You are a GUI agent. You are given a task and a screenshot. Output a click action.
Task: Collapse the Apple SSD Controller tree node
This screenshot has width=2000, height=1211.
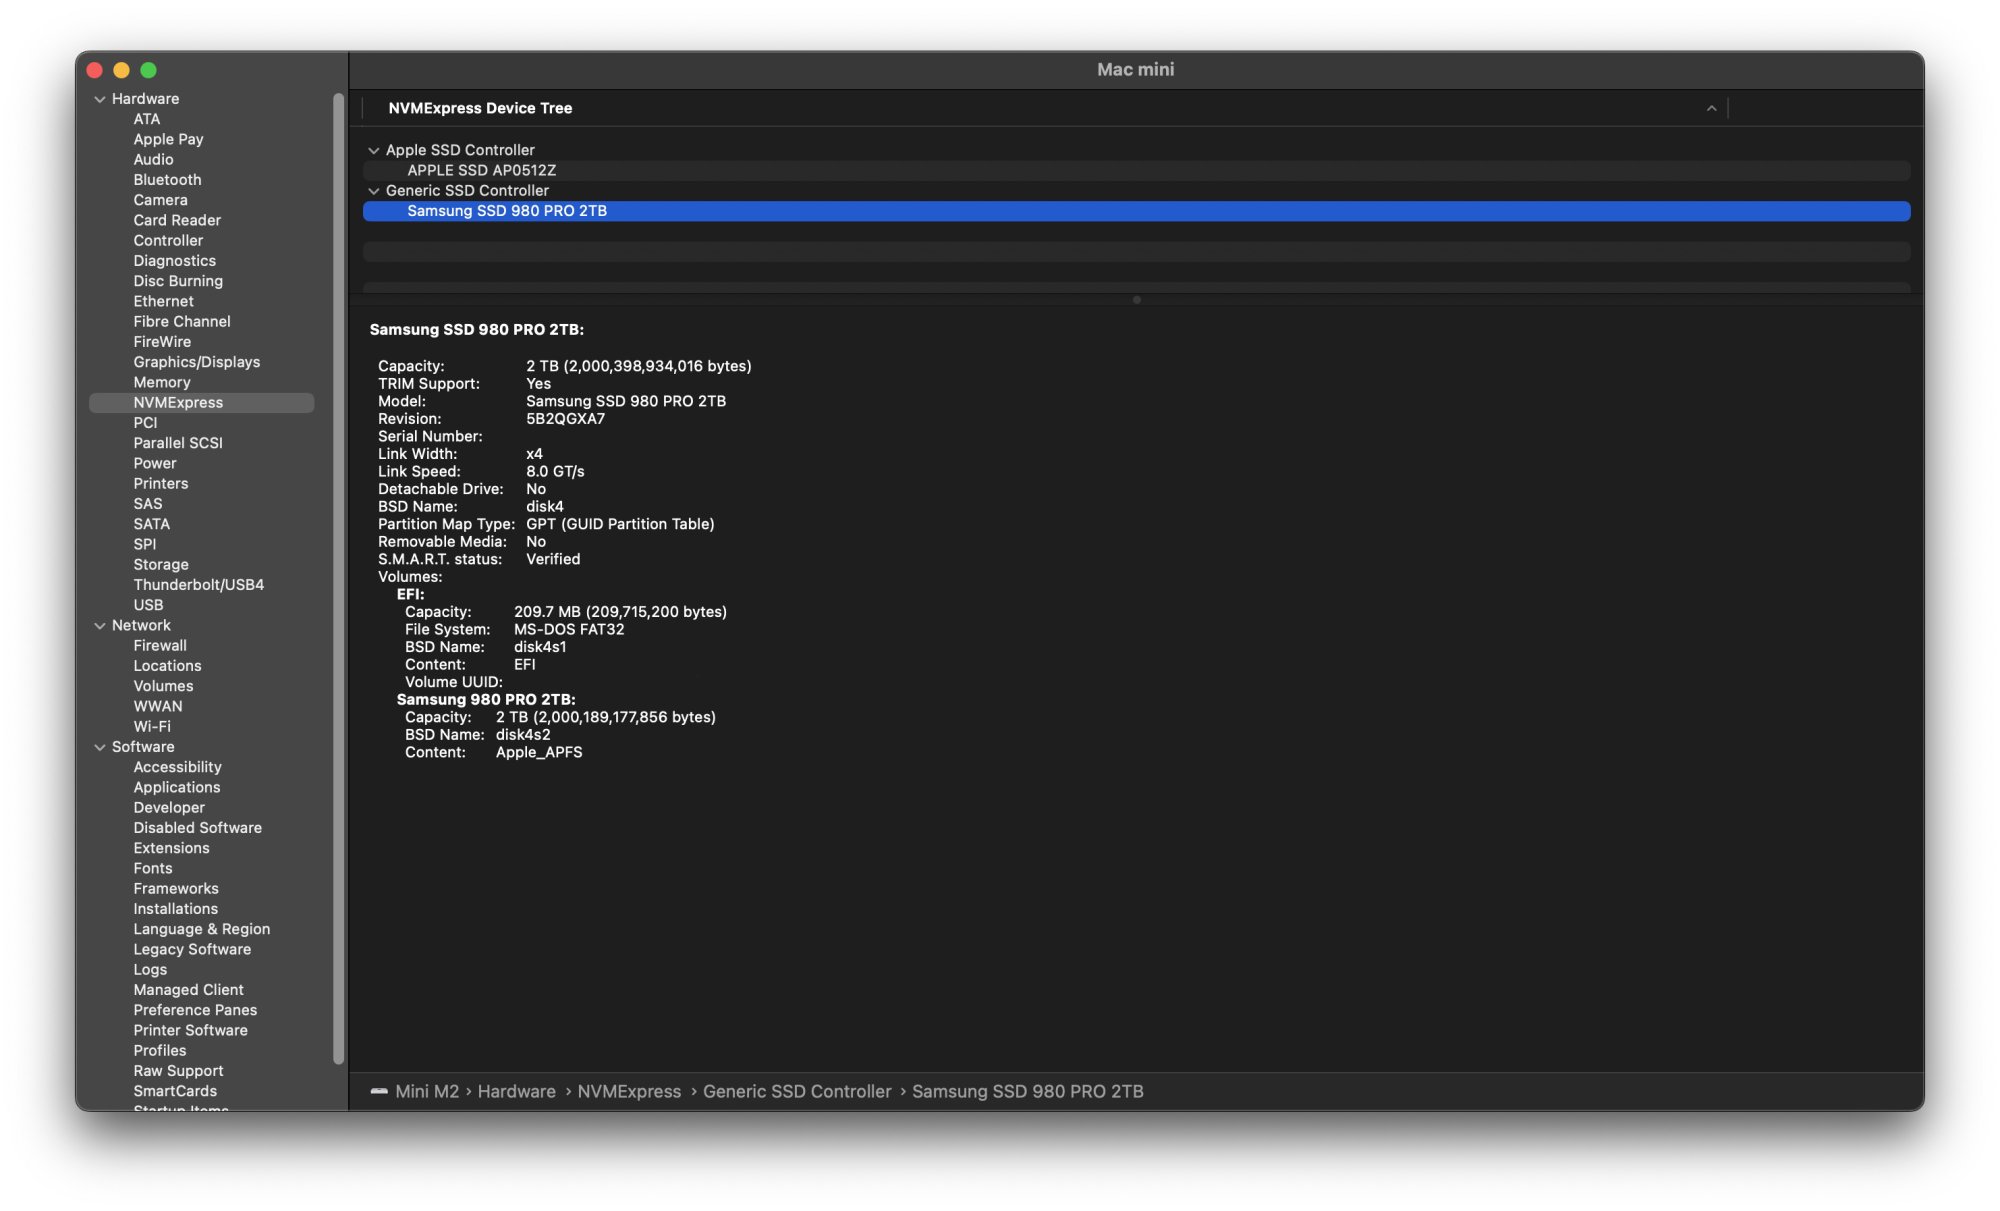click(x=374, y=150)
